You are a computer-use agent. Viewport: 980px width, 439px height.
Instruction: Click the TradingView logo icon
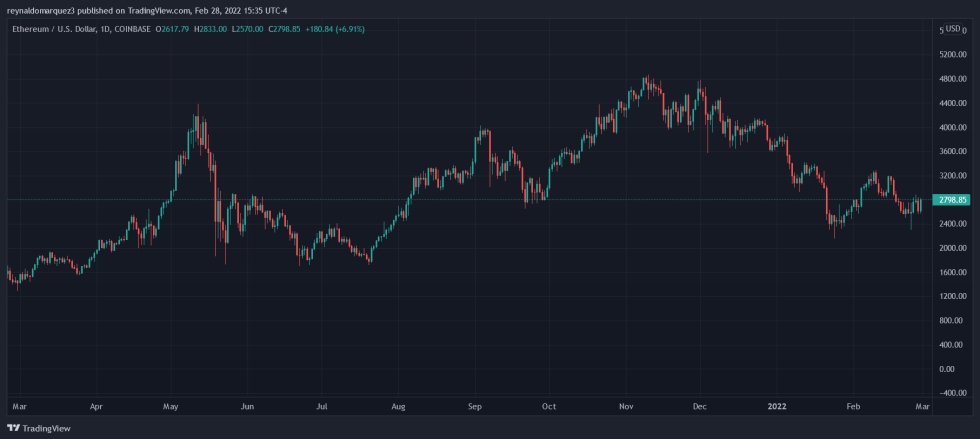[x=13, y=428]
